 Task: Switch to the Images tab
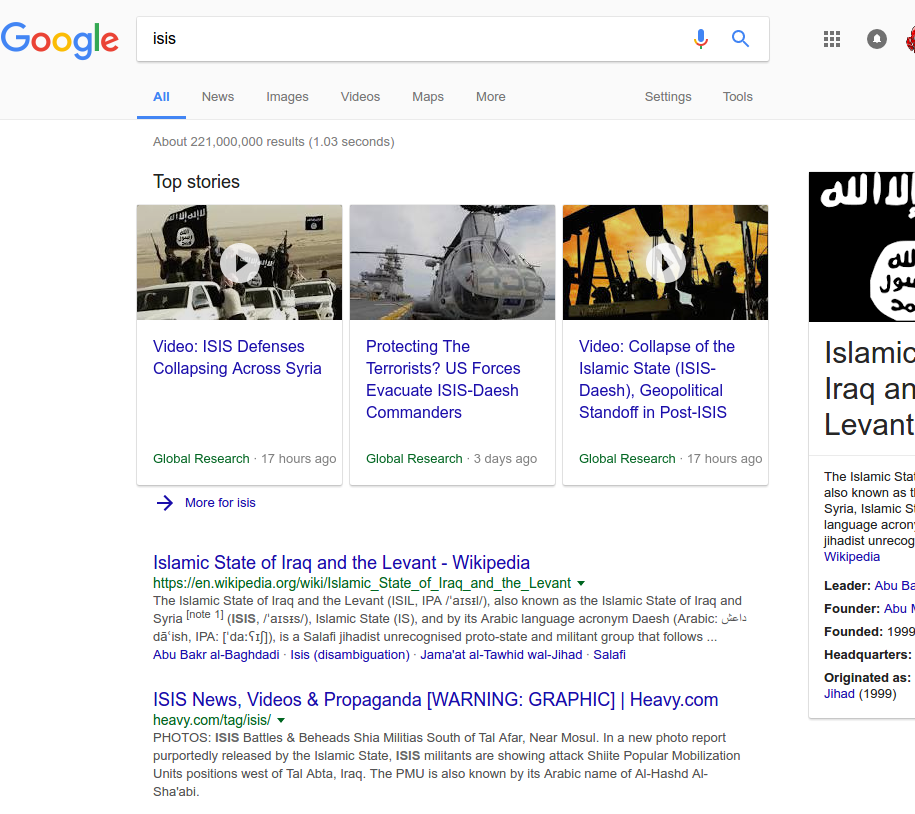click(x=287, y=97)
